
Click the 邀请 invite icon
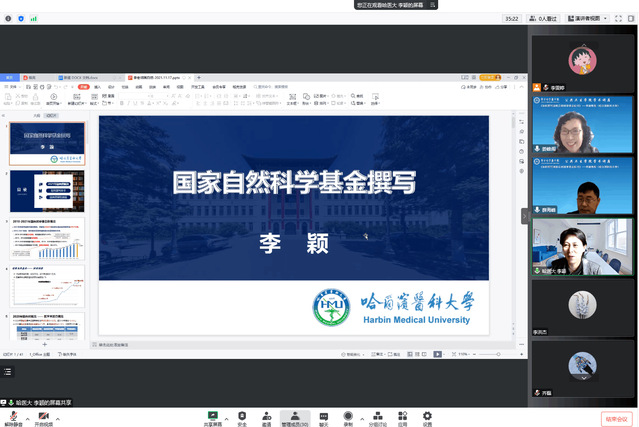click(x=266, y=414)
